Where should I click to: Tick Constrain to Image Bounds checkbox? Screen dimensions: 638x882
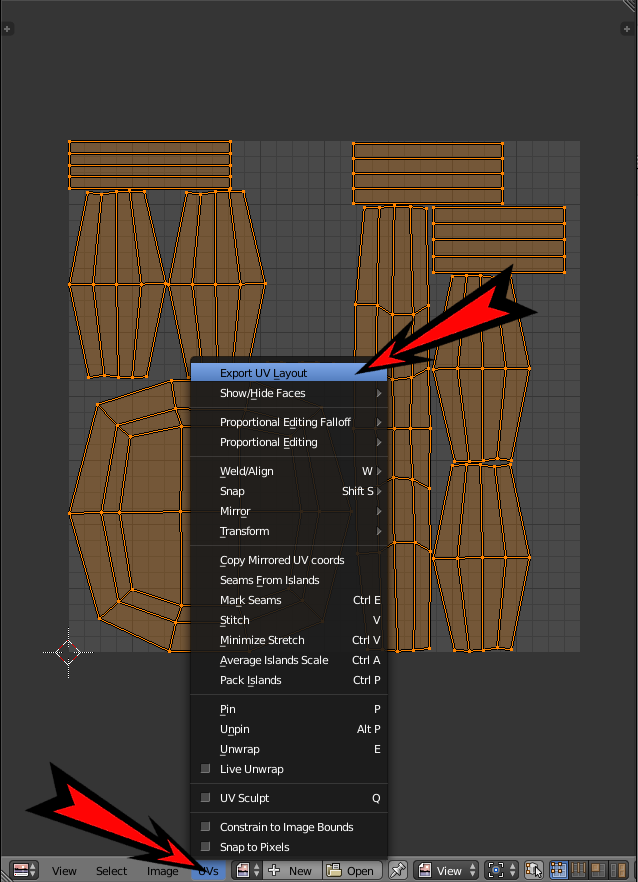pyautogui.click(x=205, y=826)
